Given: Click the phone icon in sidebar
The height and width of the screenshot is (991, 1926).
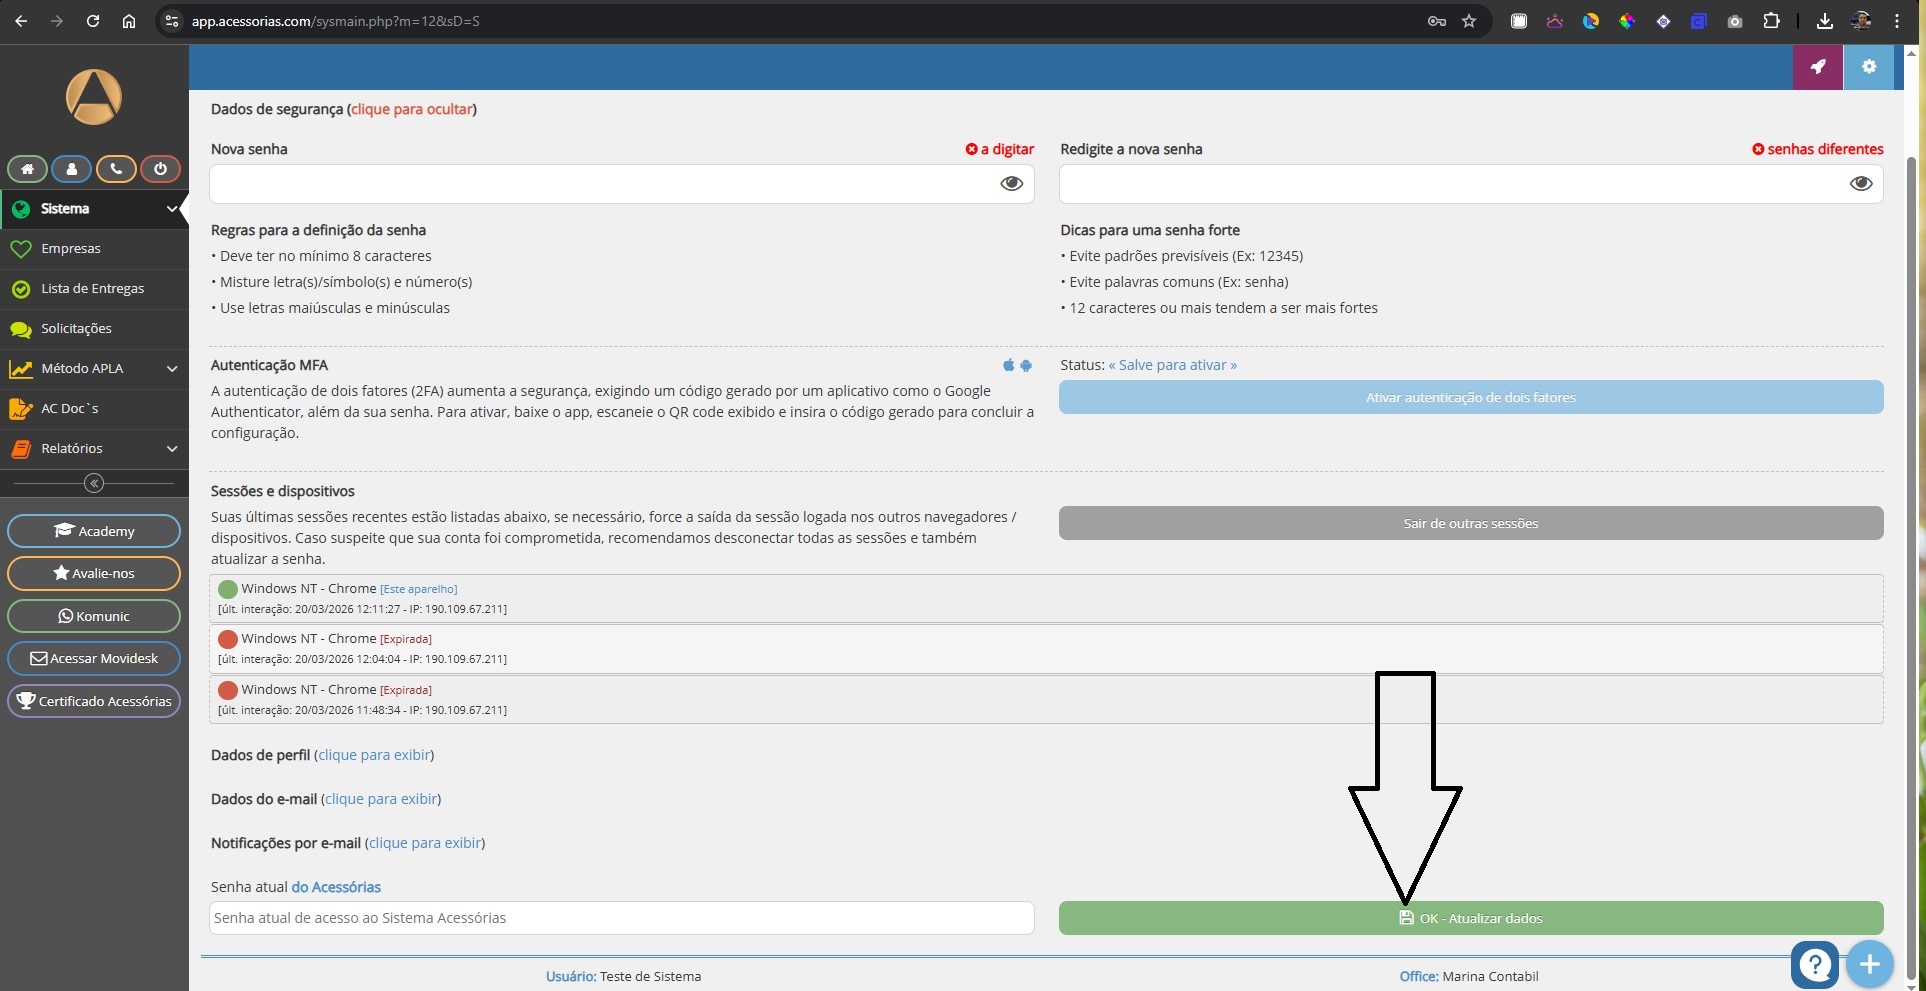Looking at the screenshot, I should [116, 169].
